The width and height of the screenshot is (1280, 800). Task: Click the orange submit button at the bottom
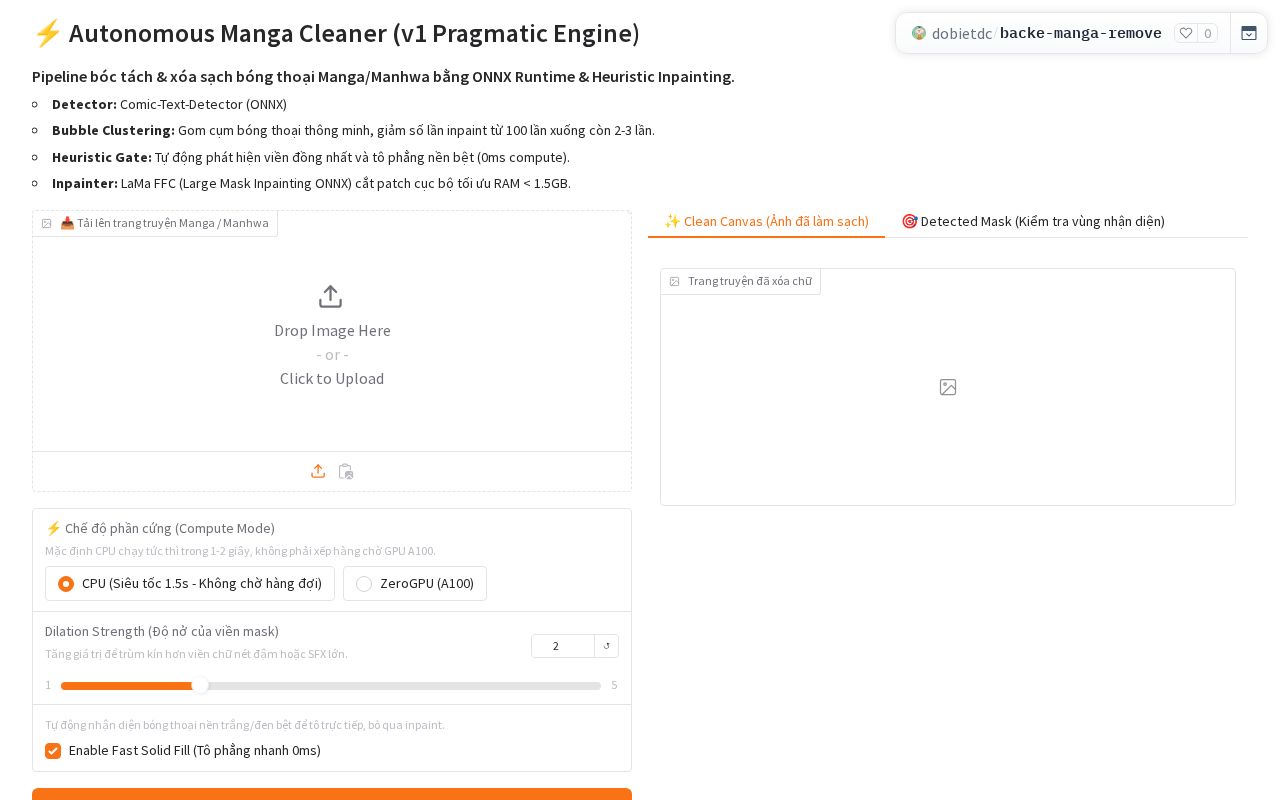[332, 794]
